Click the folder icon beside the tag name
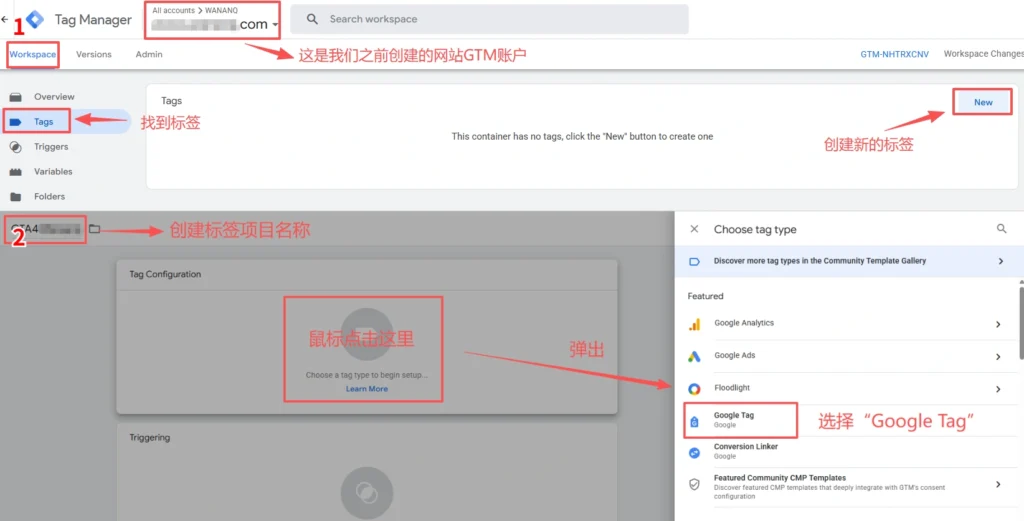Viewport: 1024px width, 521px height. [95, 229]
